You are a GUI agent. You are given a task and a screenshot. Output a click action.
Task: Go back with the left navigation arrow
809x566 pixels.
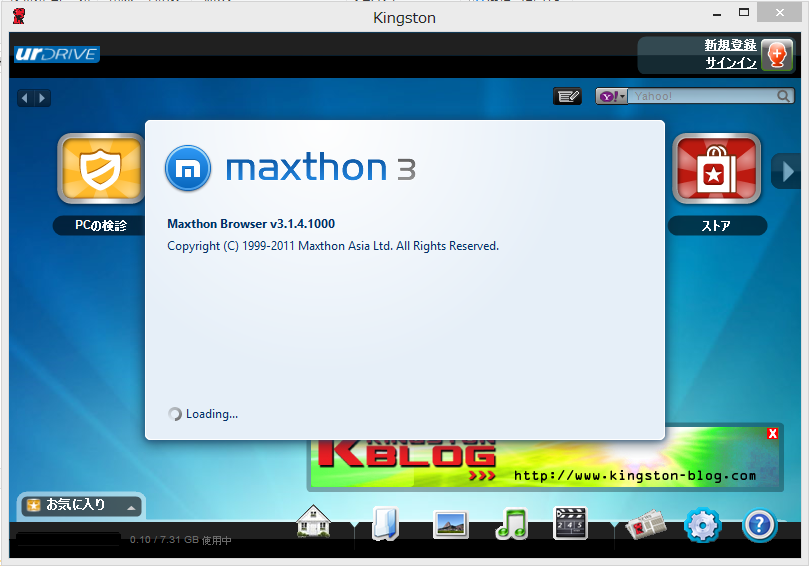point(25,98)
